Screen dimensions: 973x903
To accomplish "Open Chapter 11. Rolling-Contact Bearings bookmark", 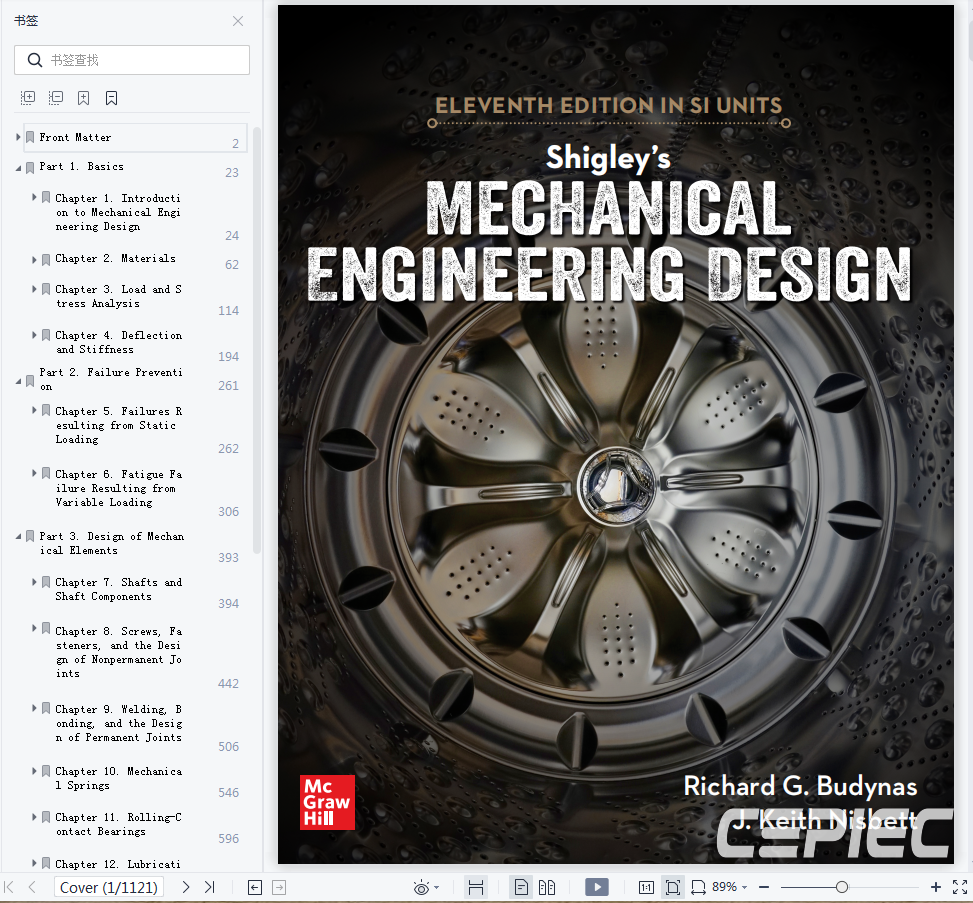I will [x=119, y=824].
